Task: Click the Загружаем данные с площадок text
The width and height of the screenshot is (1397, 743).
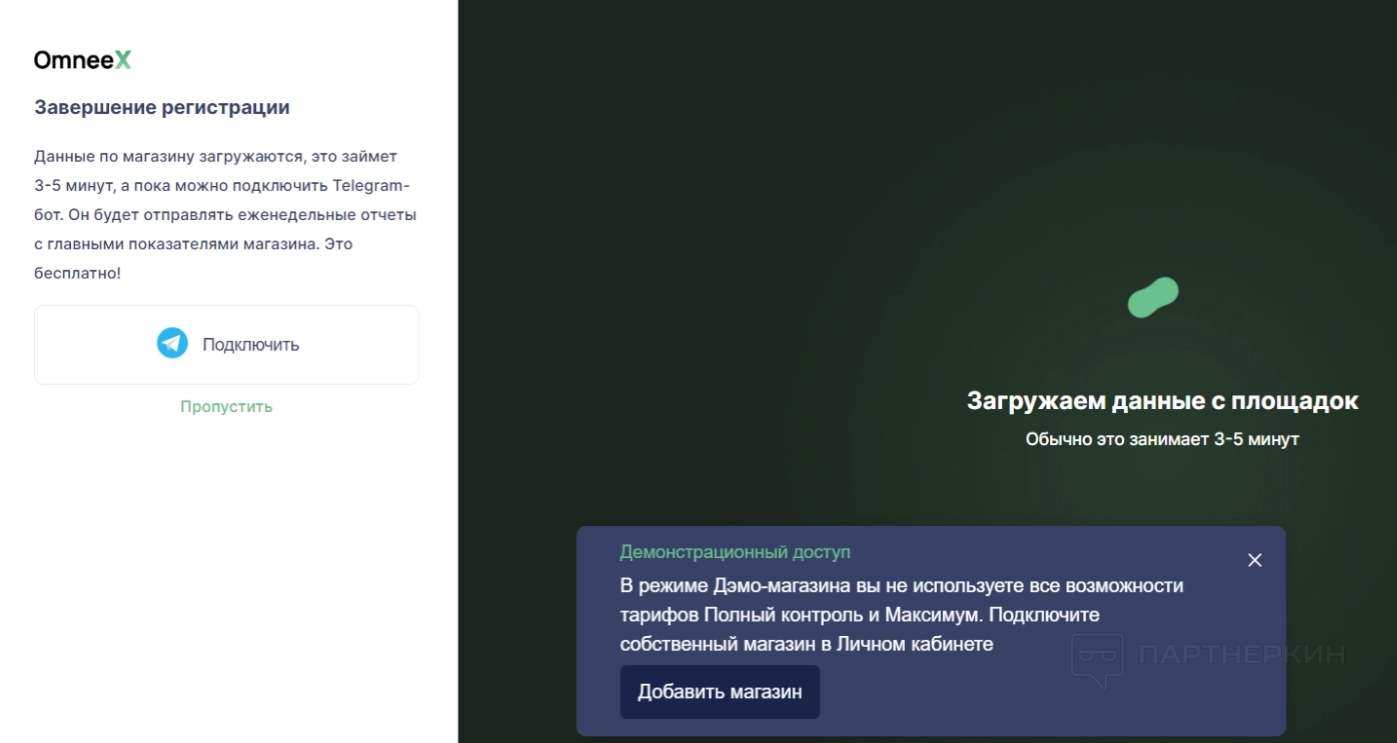Action: 1162,401
